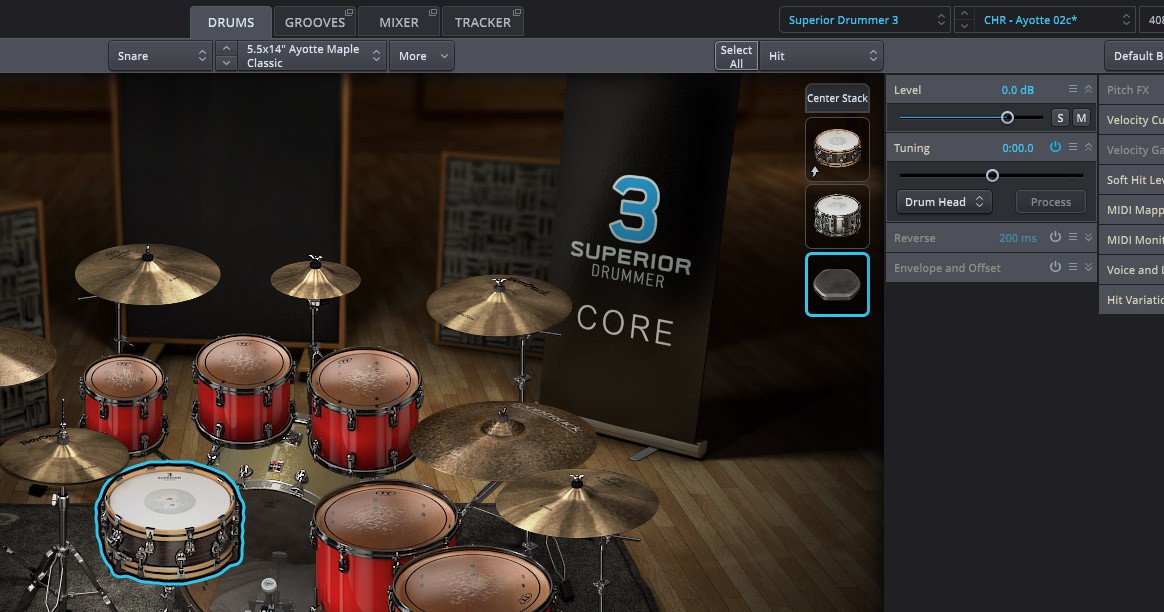Select the middle red rack tom

[244, 389]
